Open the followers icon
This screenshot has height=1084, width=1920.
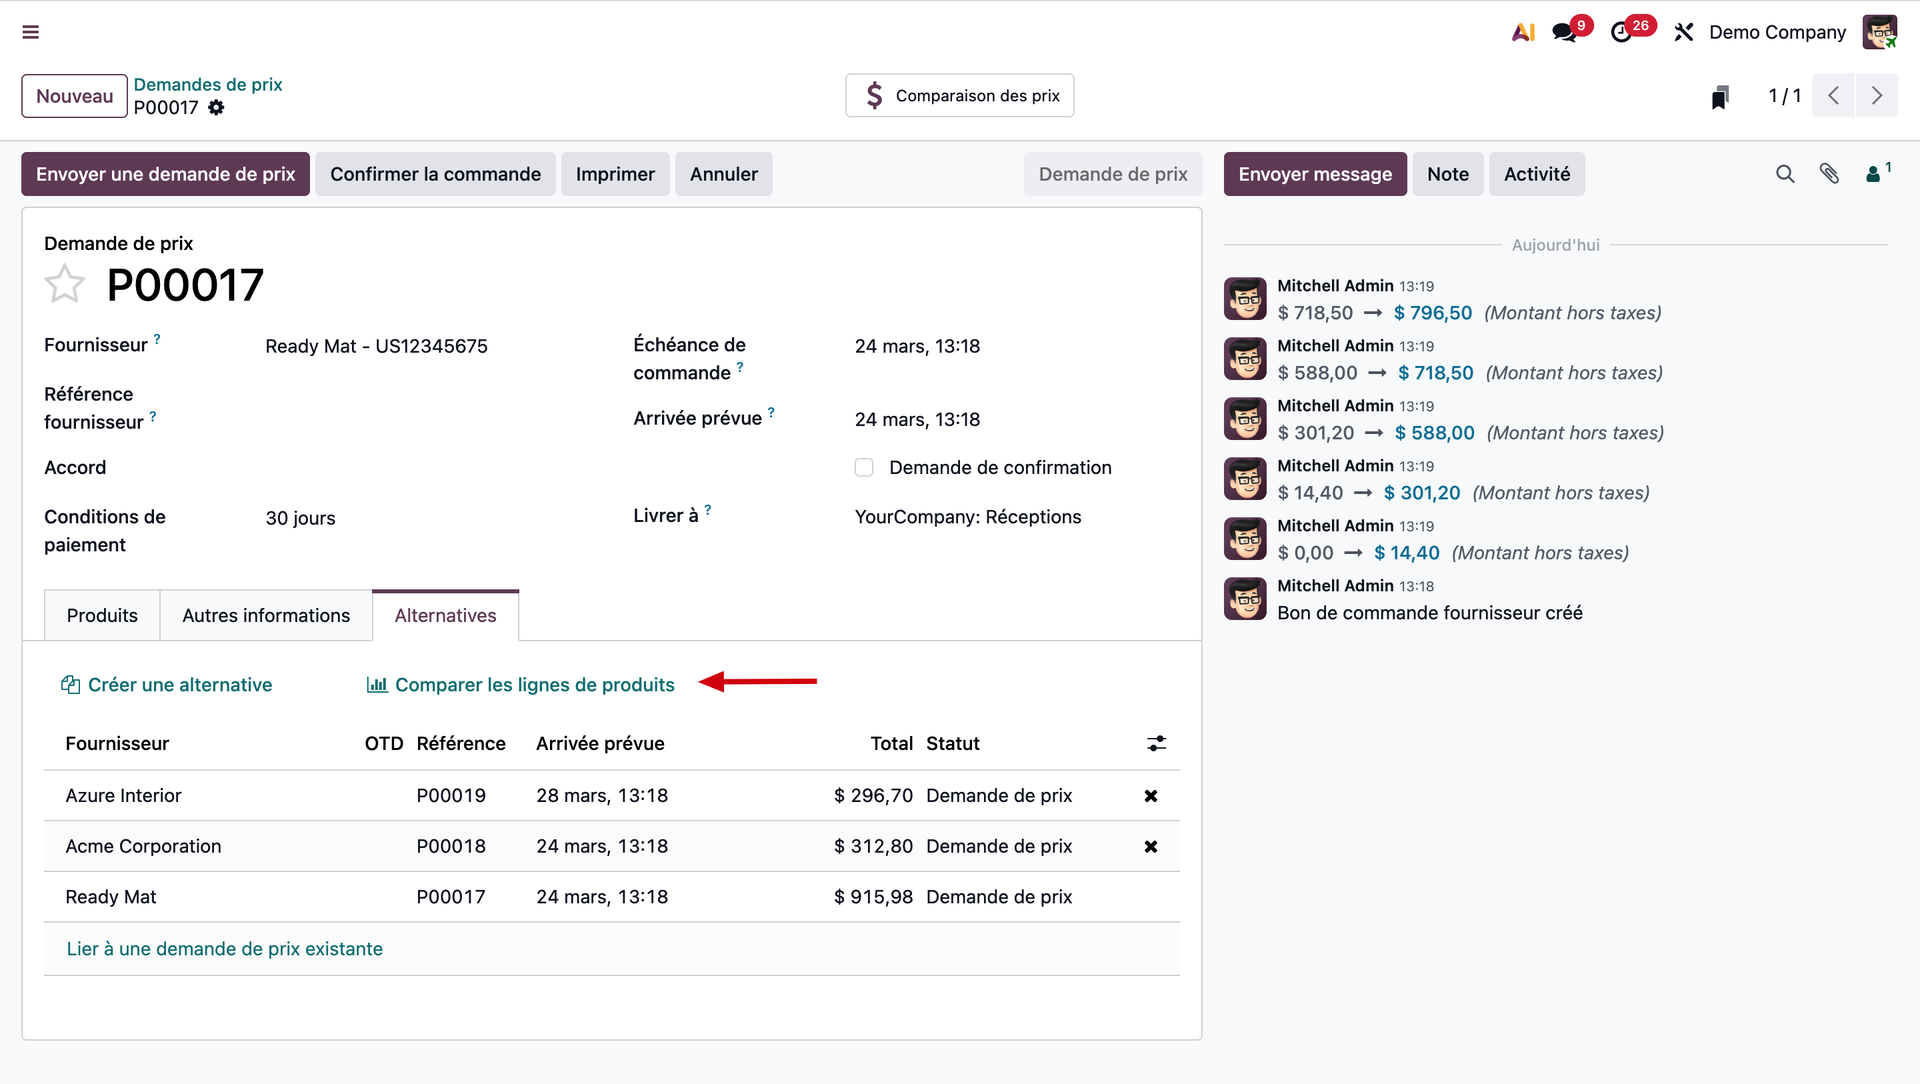1874,174
